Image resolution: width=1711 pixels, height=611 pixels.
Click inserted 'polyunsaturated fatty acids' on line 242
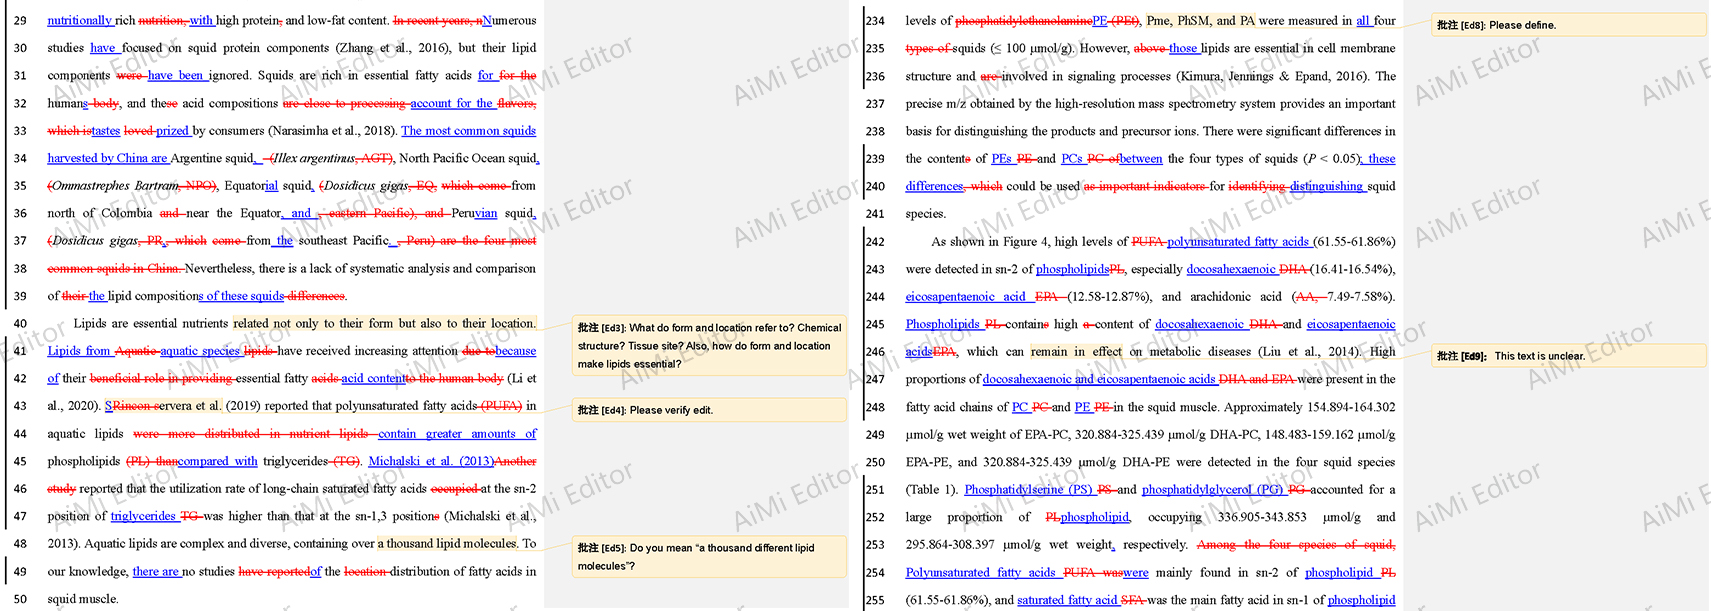coord(1238,242)
